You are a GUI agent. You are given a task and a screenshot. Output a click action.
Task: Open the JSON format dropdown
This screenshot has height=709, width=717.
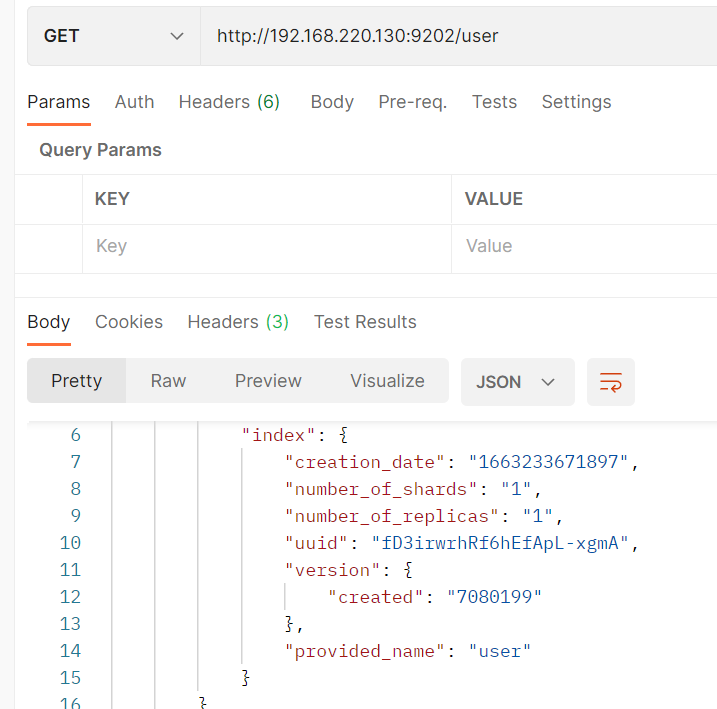pyautogui.click(x=517, y=382)
